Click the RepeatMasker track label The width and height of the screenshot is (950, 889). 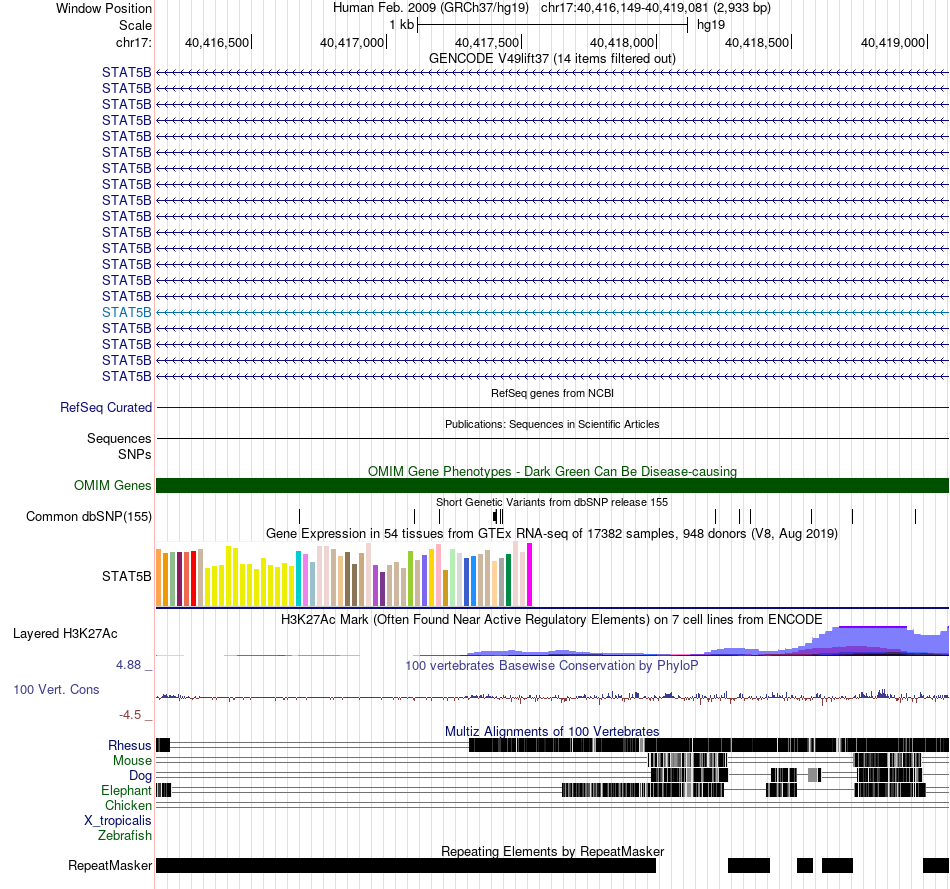point(110,865)
